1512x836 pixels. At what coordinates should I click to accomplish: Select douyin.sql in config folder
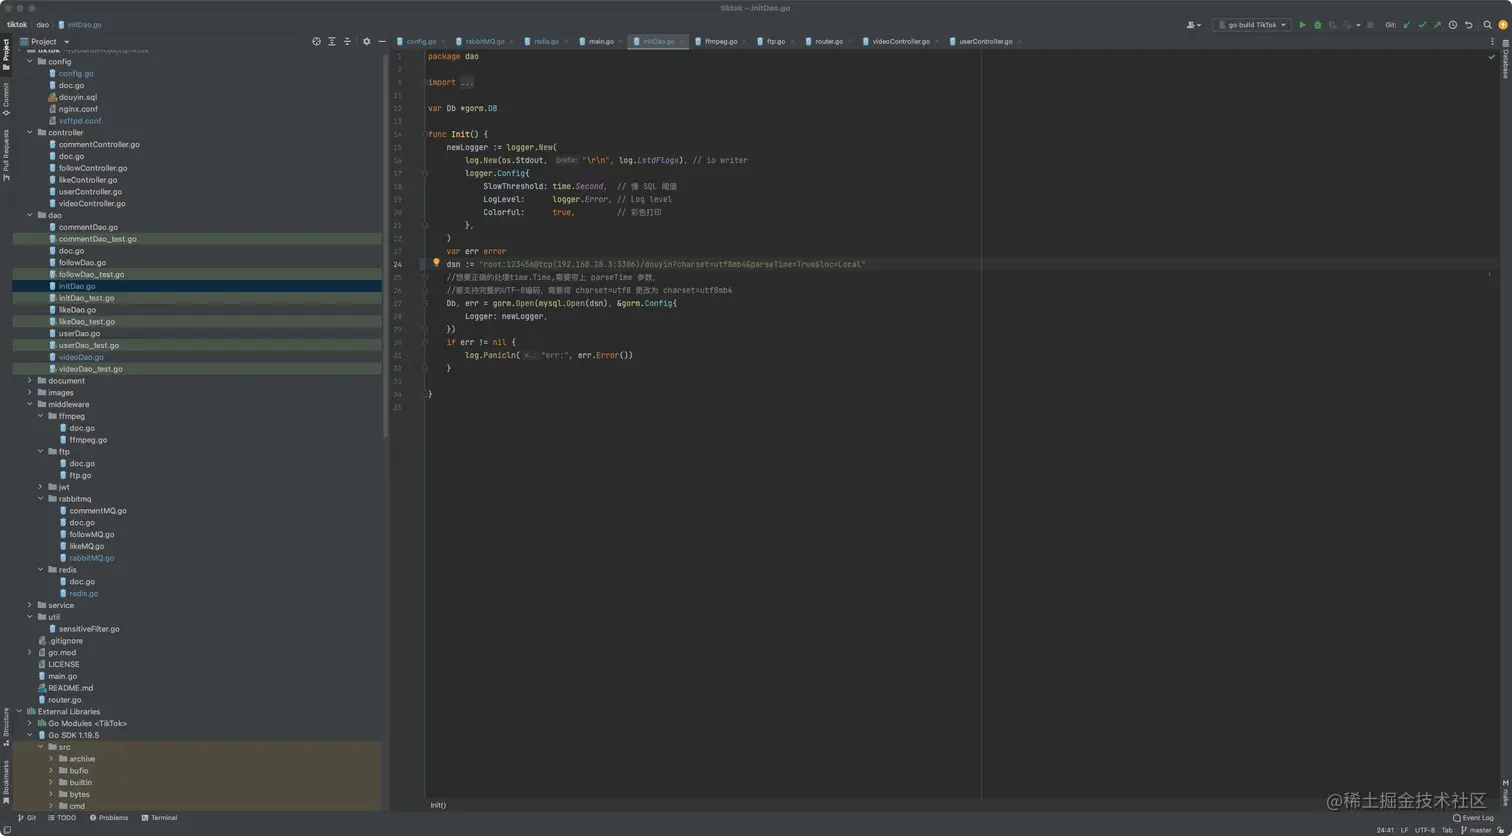pos(78,97)
